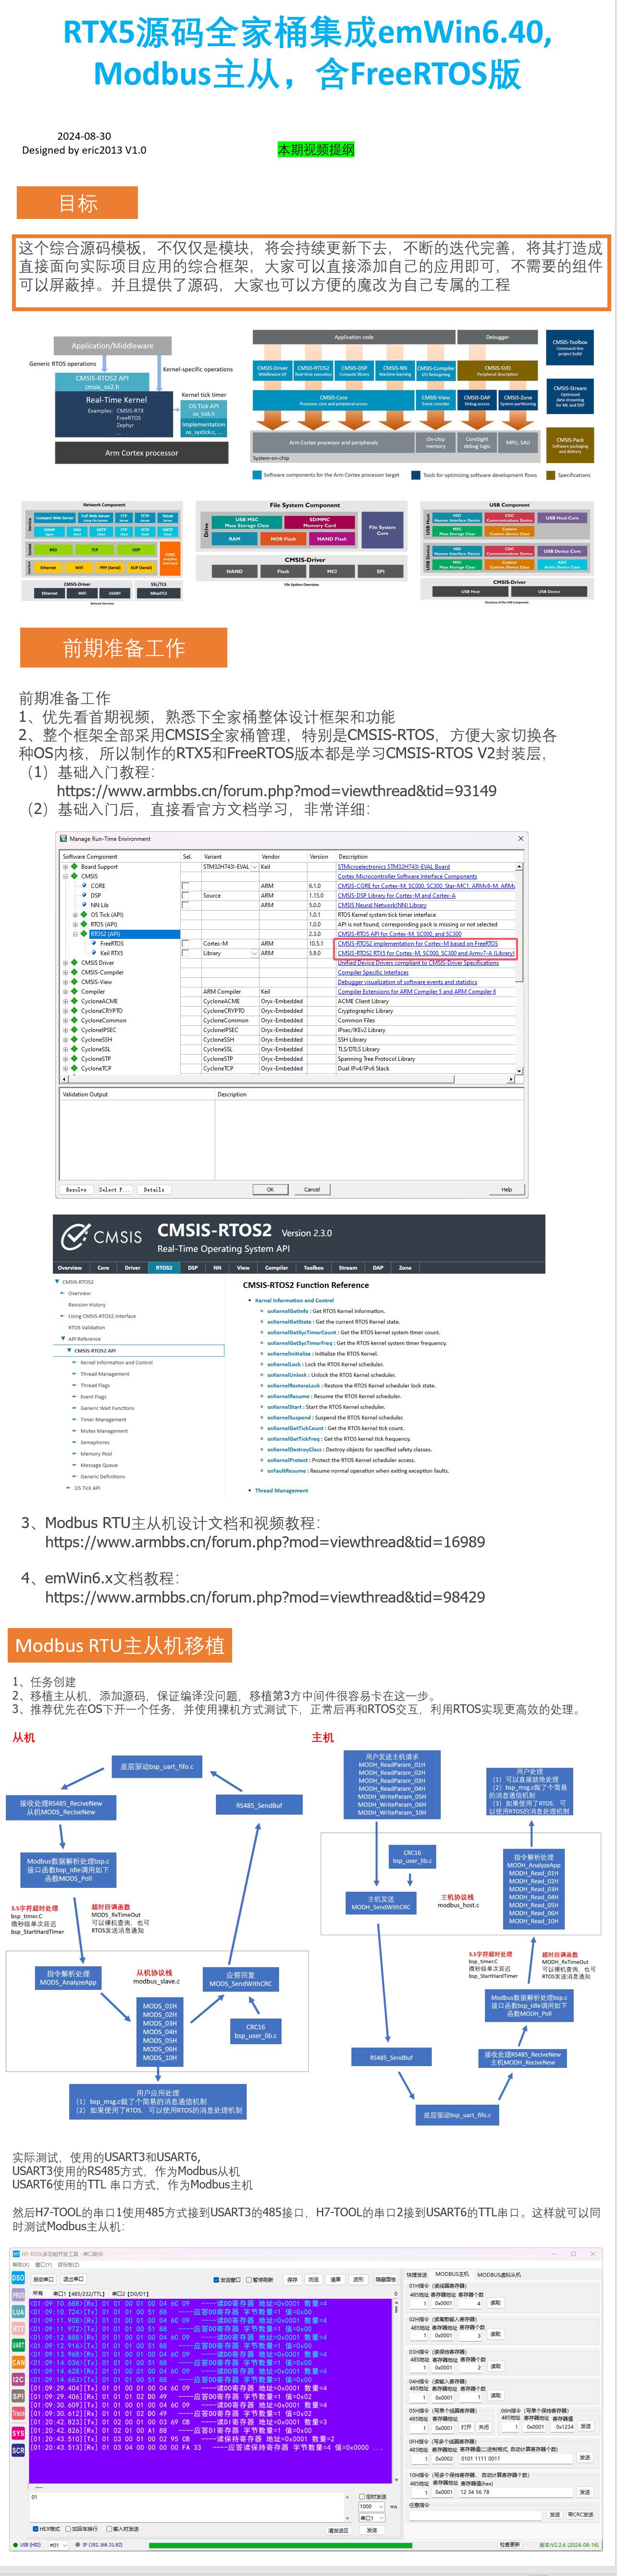617x2576 pixels.
Task: Open the LUA script tool icon
Action: tap(18, 2312)
